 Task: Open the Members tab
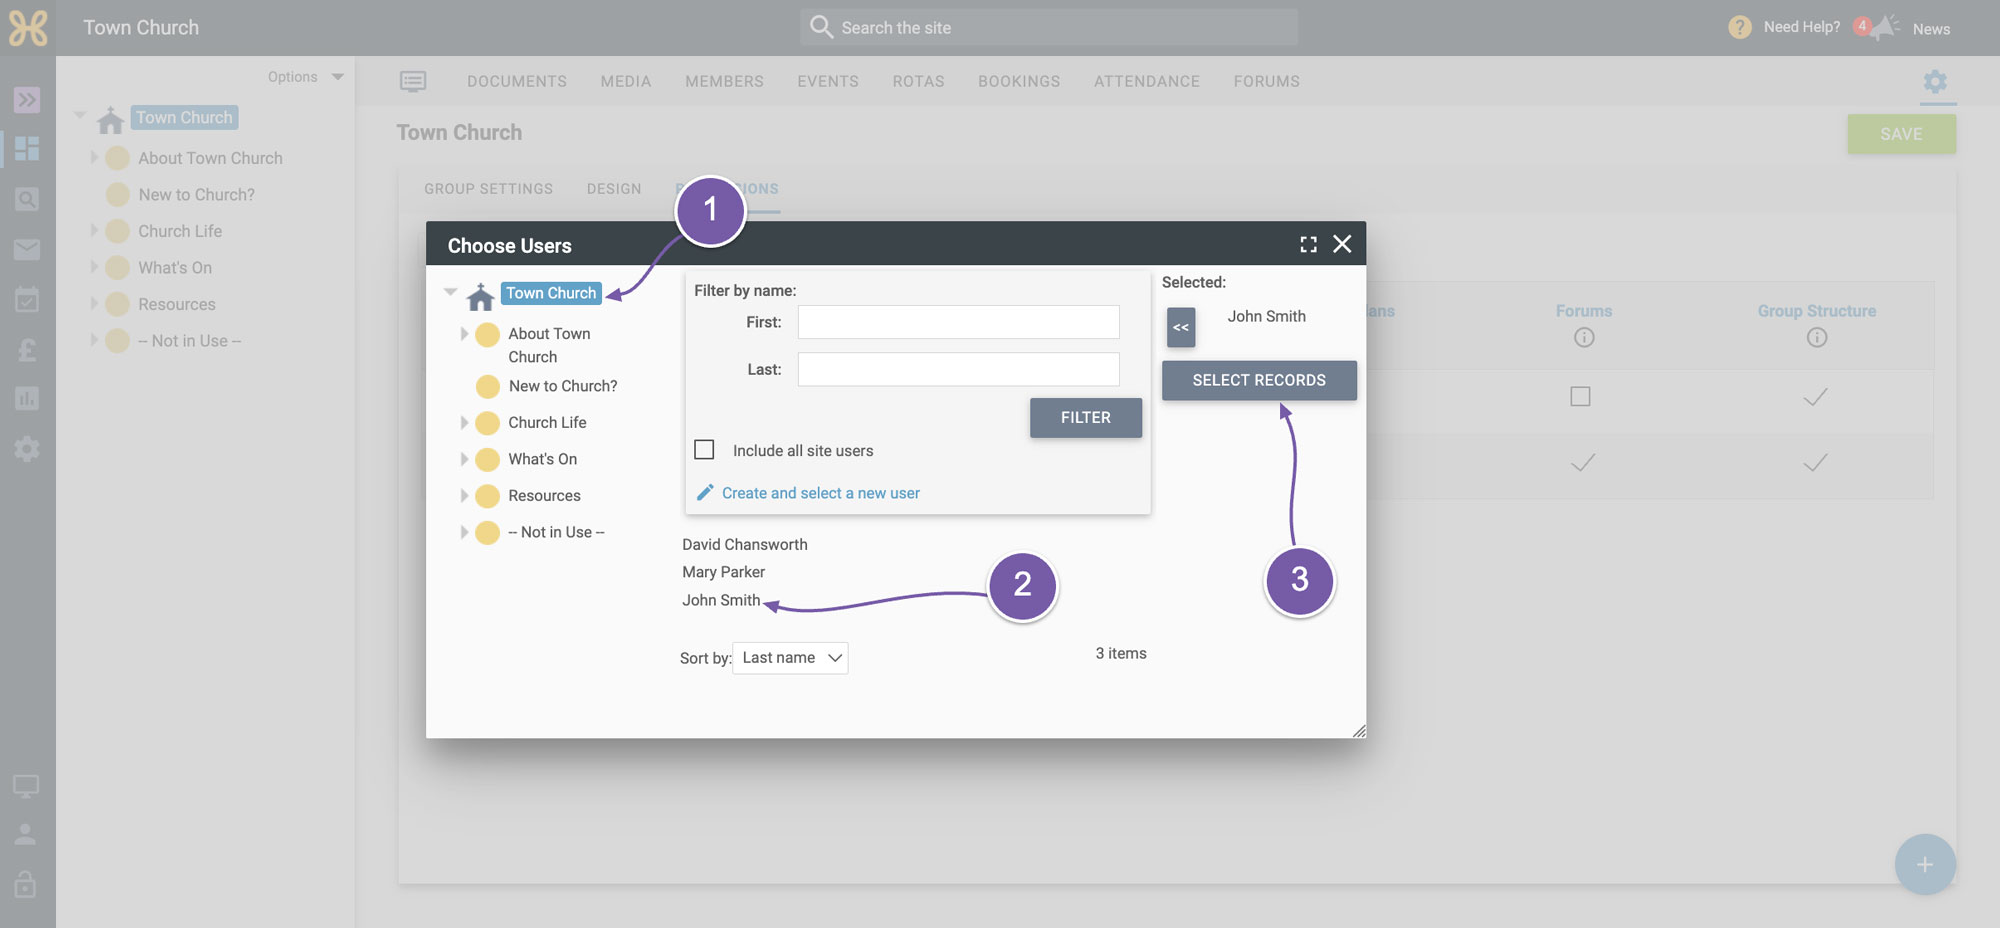coord(724,81)
